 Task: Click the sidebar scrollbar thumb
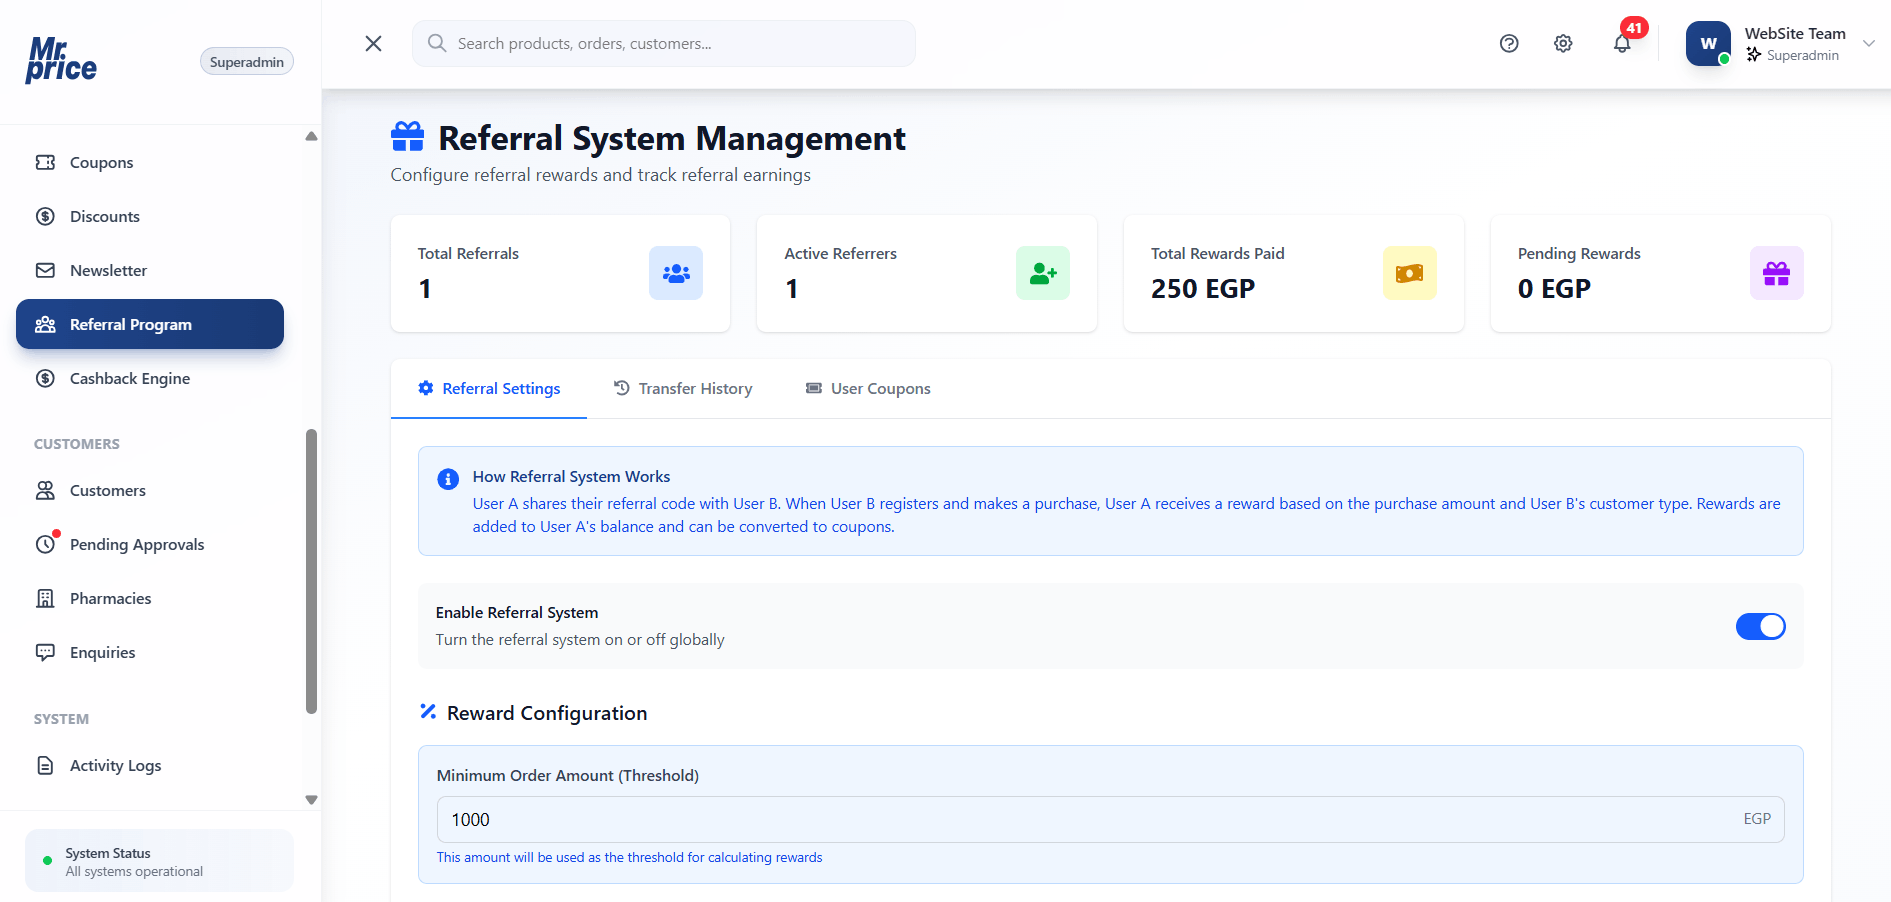point(311,571)
